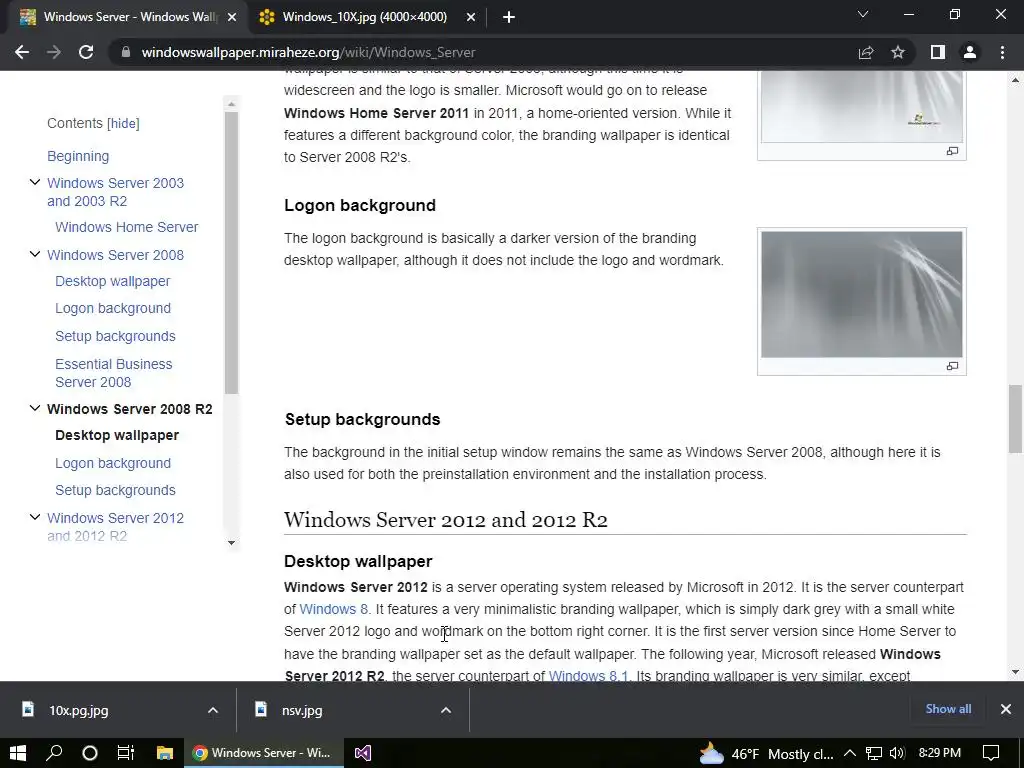Viewport: 1024px width, 768px height.
Task: Launch File Explorer from taskbar
Action: click(165, 753)
